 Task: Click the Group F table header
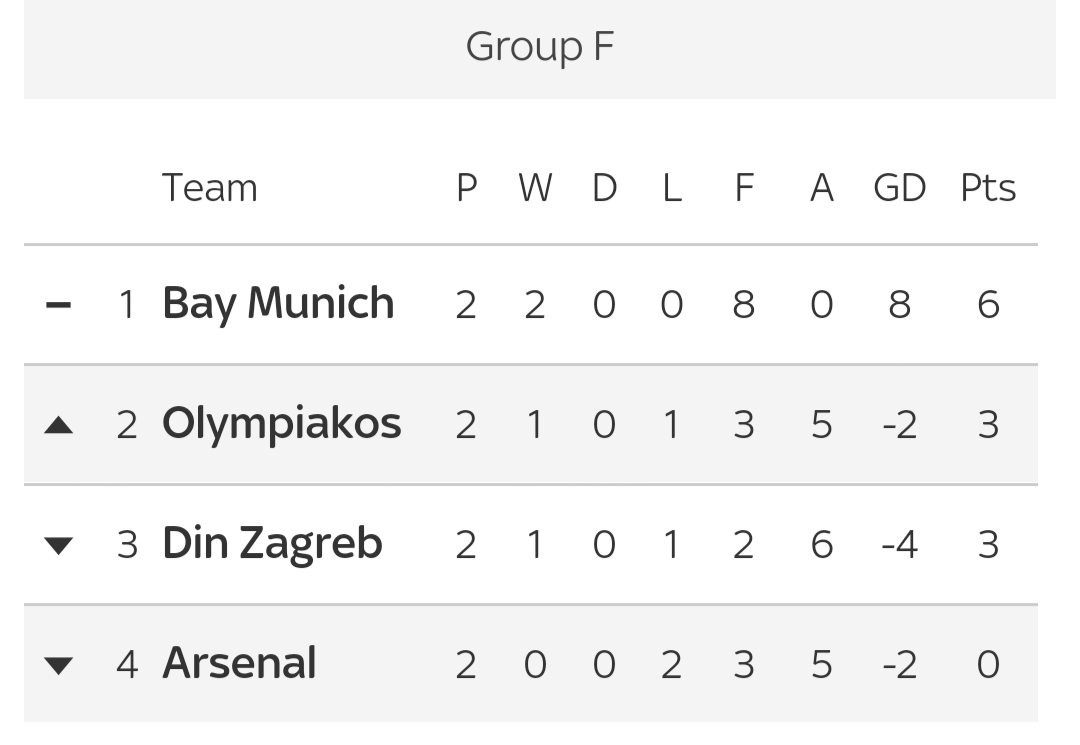539,47
